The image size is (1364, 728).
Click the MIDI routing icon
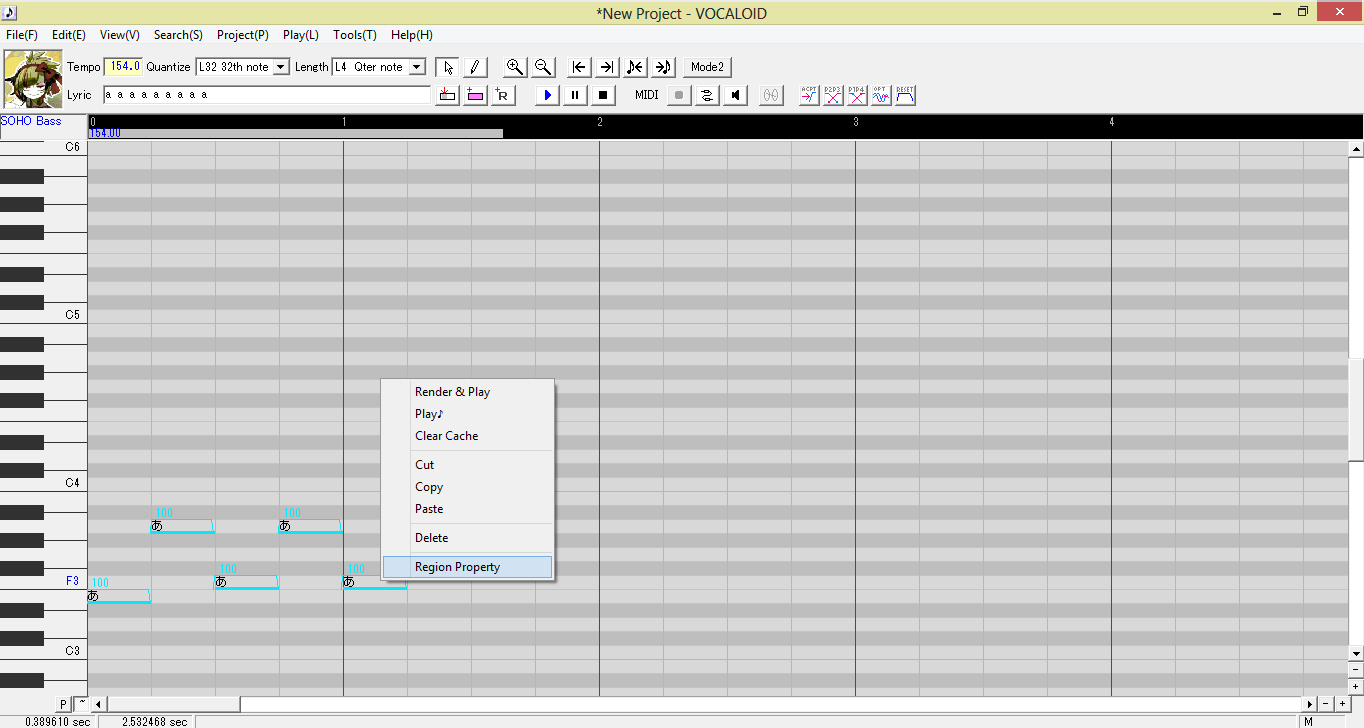[x=707, y=95]
